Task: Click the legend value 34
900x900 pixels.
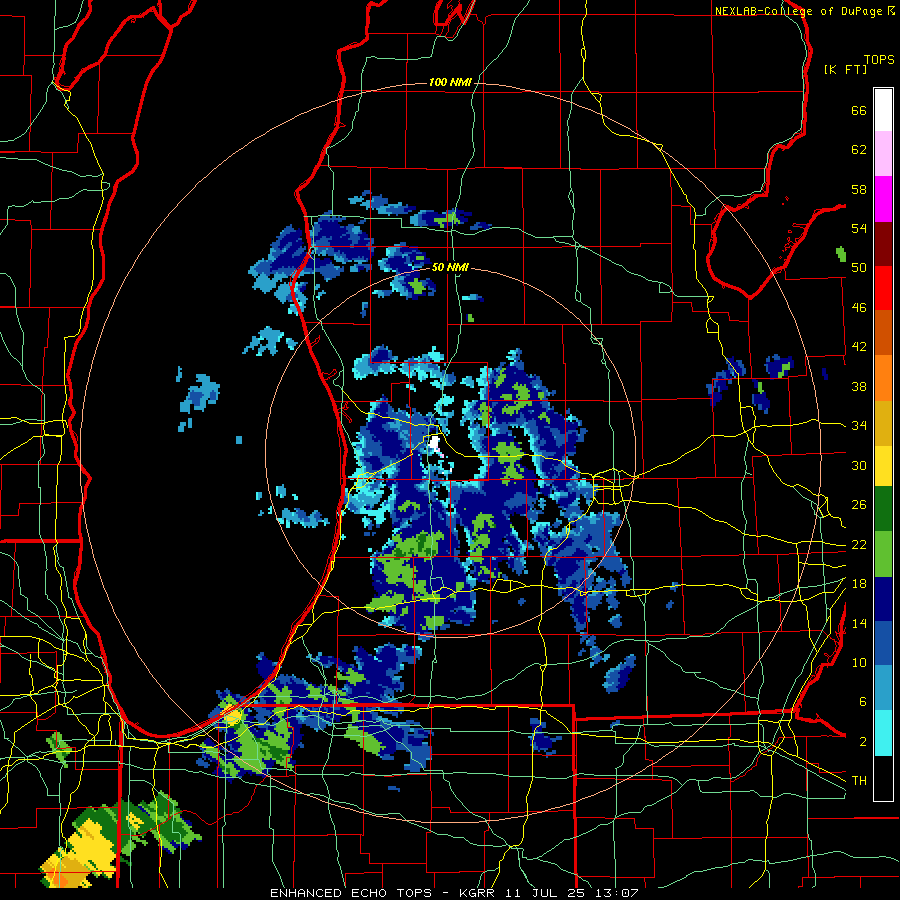Action: point(859,426)
